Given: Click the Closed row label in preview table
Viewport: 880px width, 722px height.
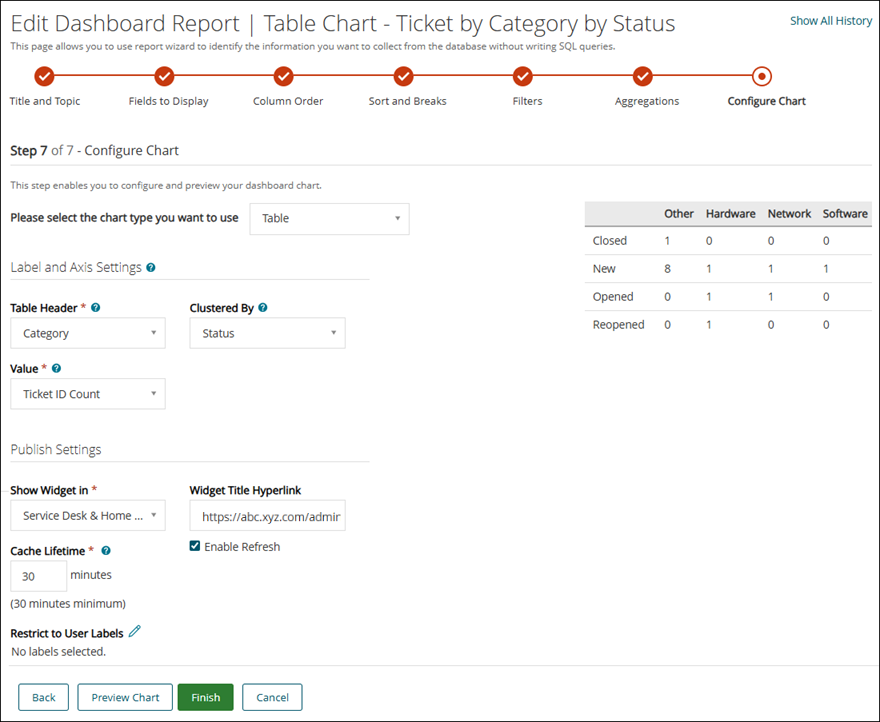Looking at the screenshot, I should click(609, 241).
